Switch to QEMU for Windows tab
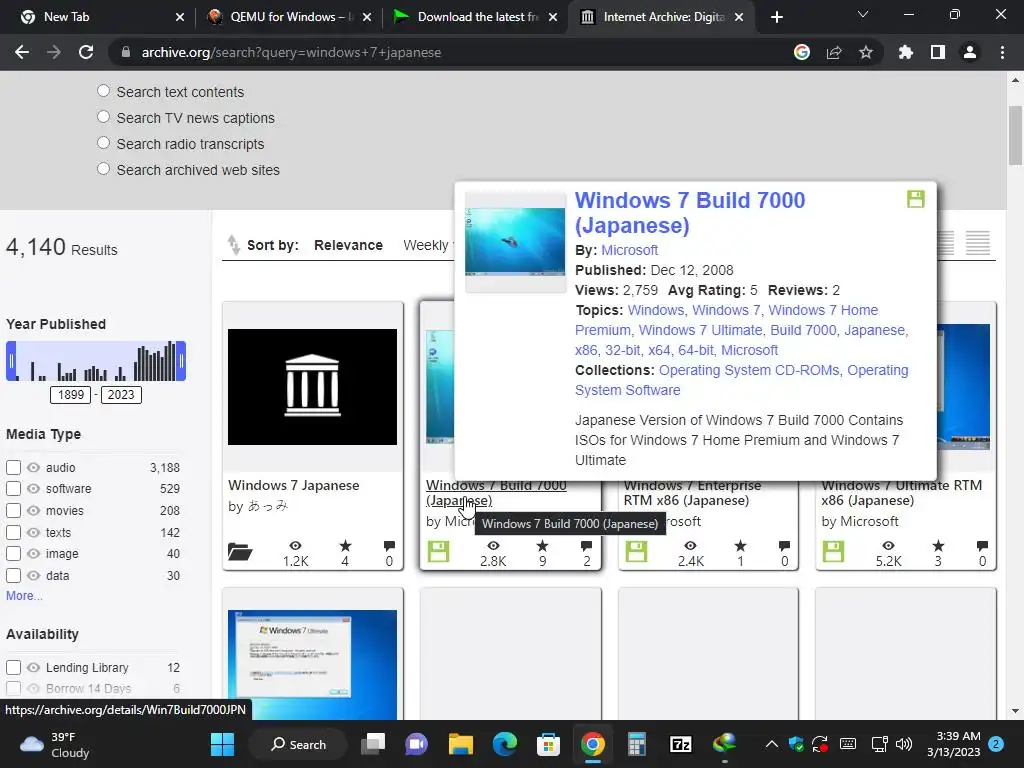 point(291,17)
